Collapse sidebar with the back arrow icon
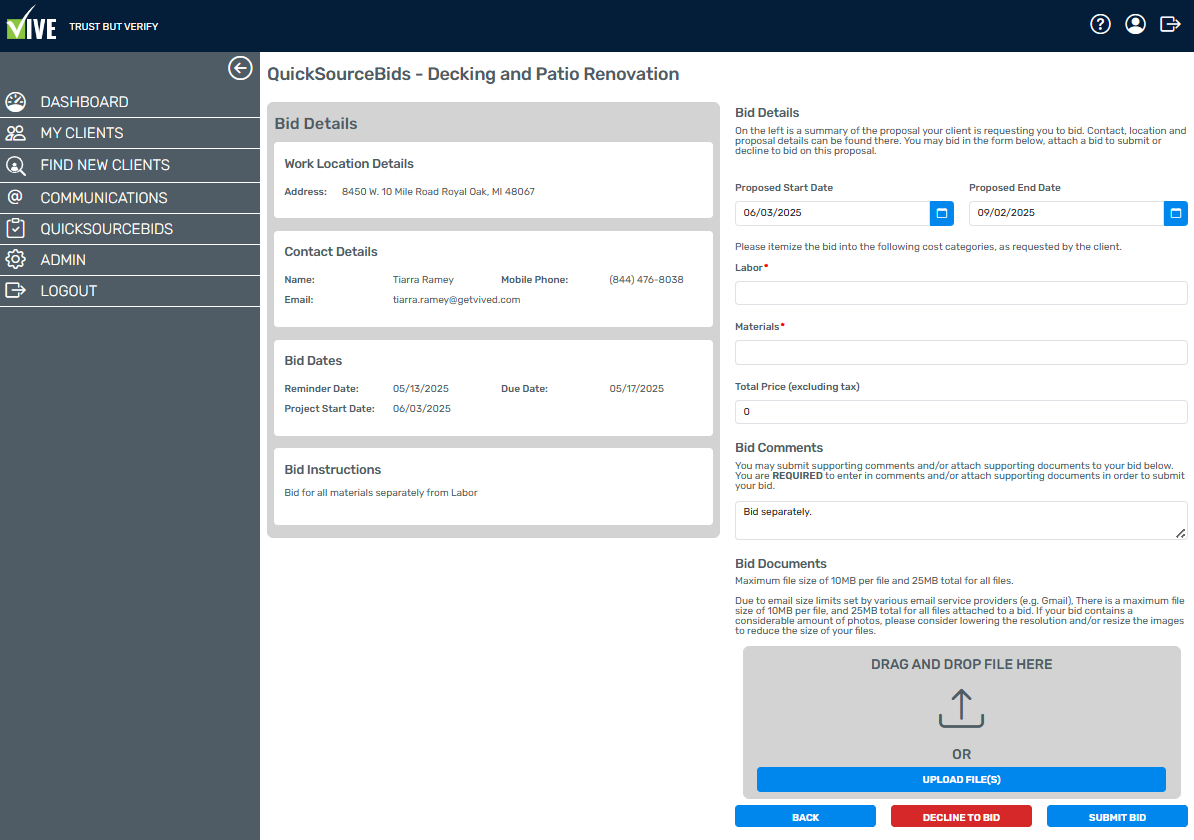Image resolution: width=1194 pixels, height=840 pixels. (x=240, y=69)
